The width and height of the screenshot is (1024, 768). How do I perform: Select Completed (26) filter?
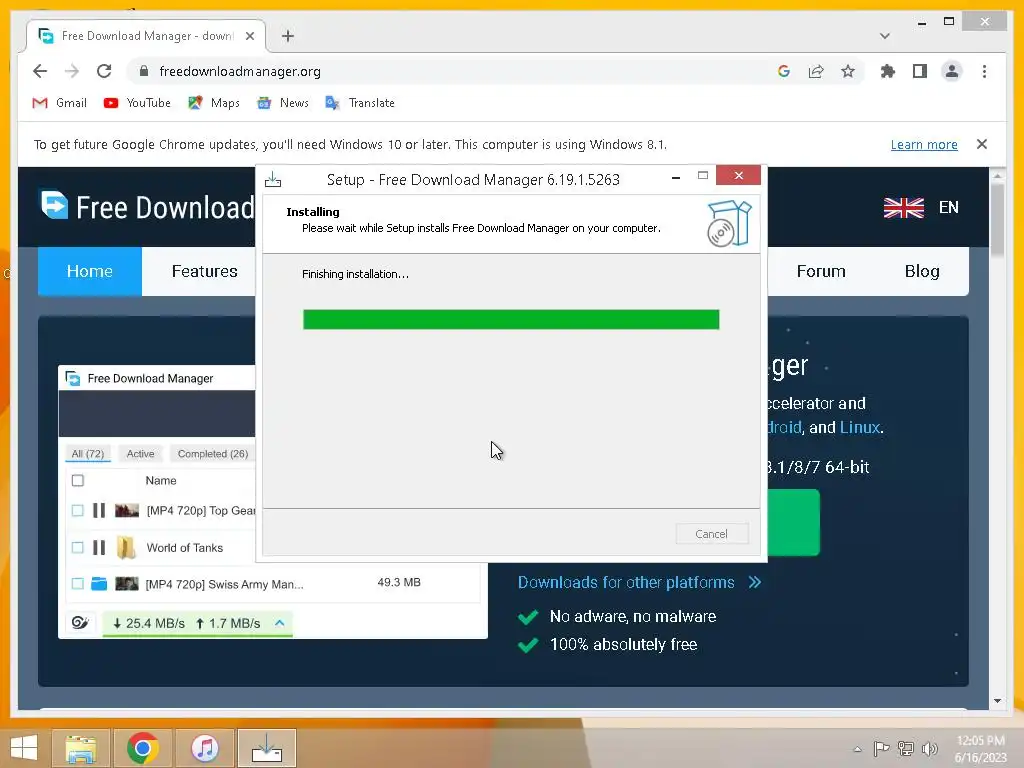212,453
